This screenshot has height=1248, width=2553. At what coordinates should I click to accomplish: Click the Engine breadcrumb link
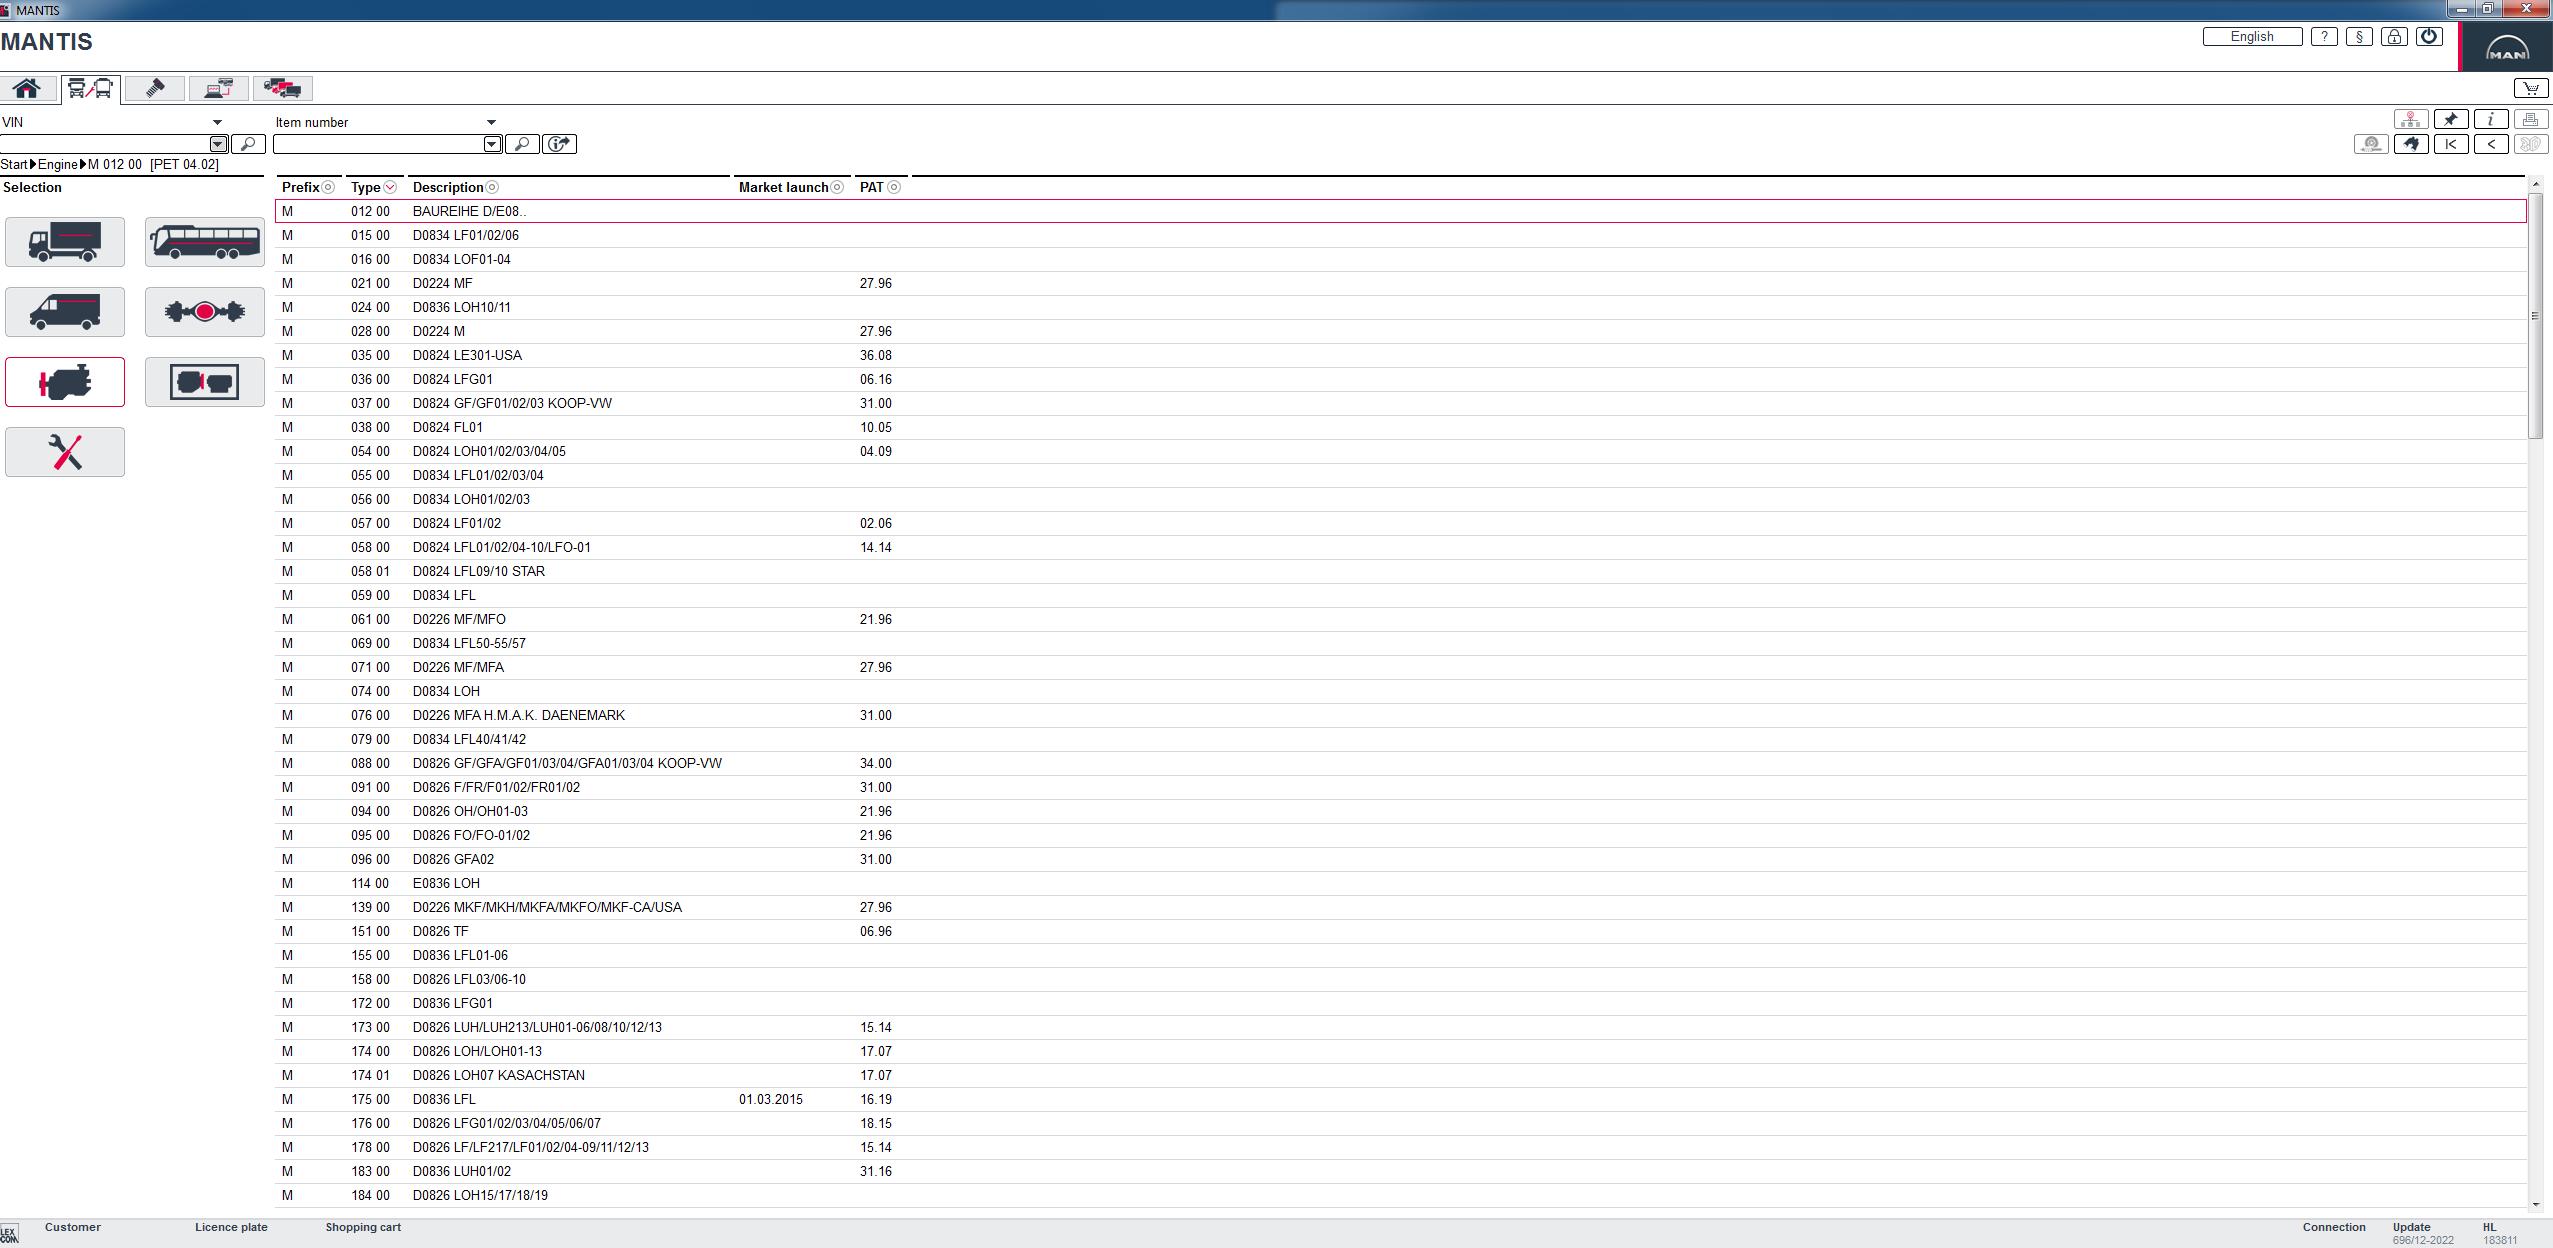[57, 164]
